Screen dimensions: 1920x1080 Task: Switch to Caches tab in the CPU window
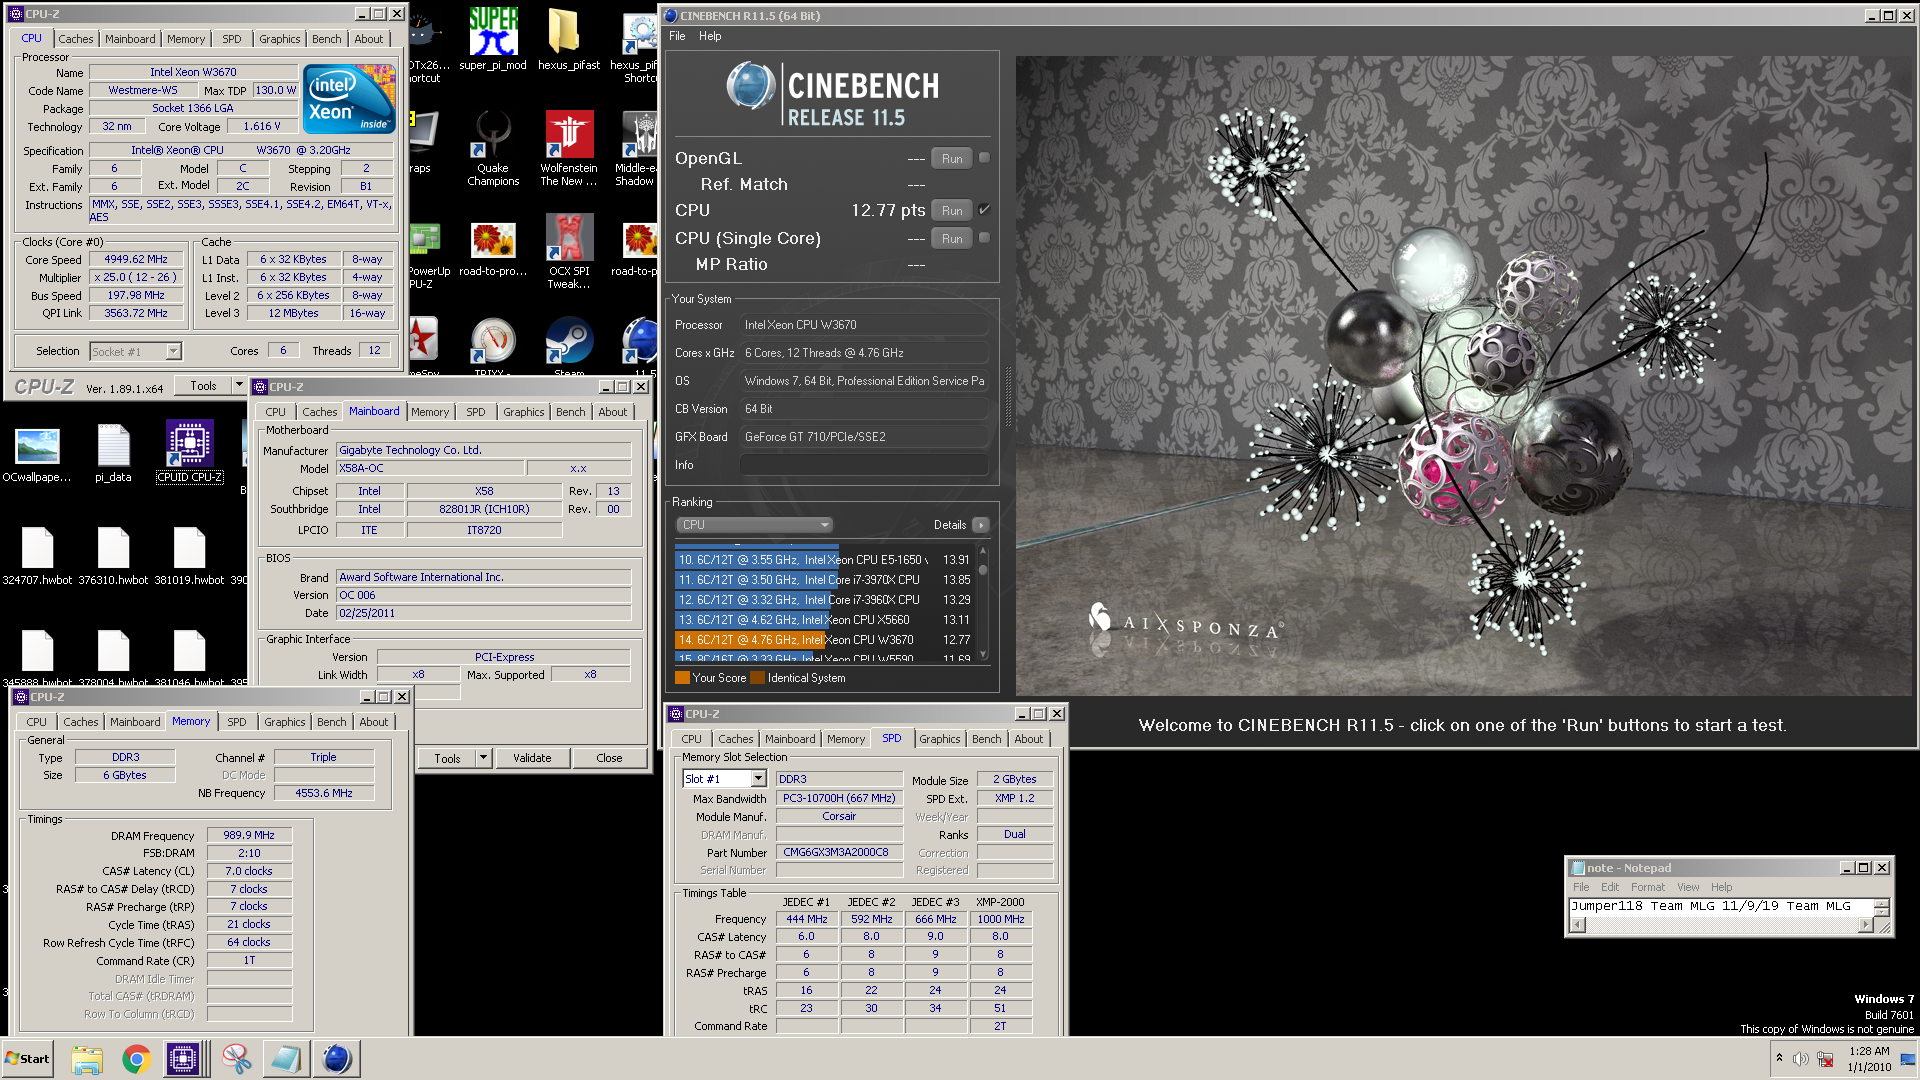coord(76,39)
